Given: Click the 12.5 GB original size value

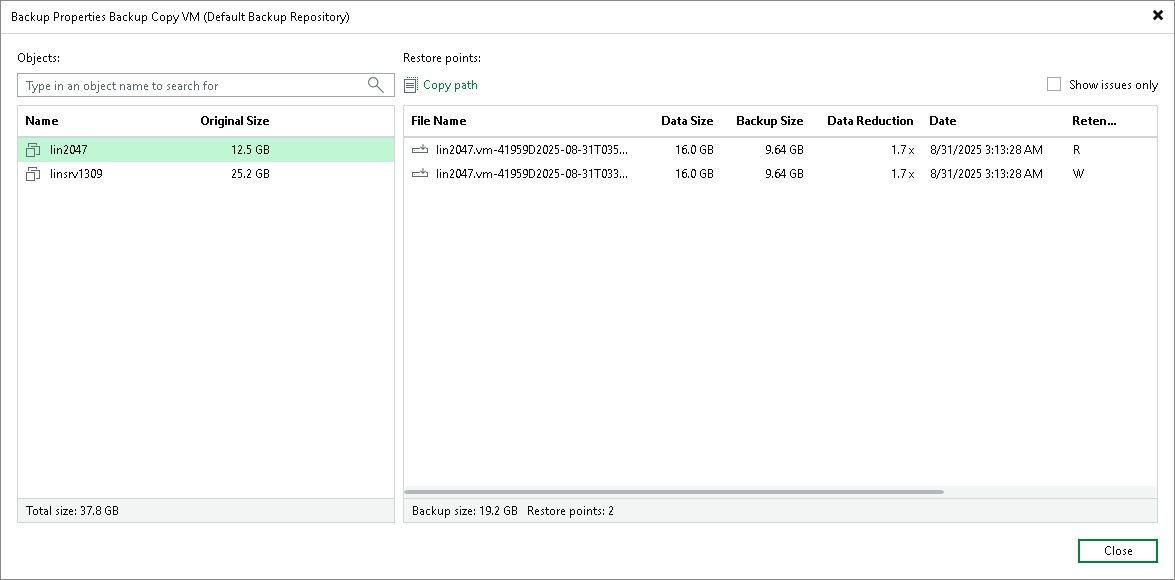Looking at the screenshot, I should coord(250,150).
